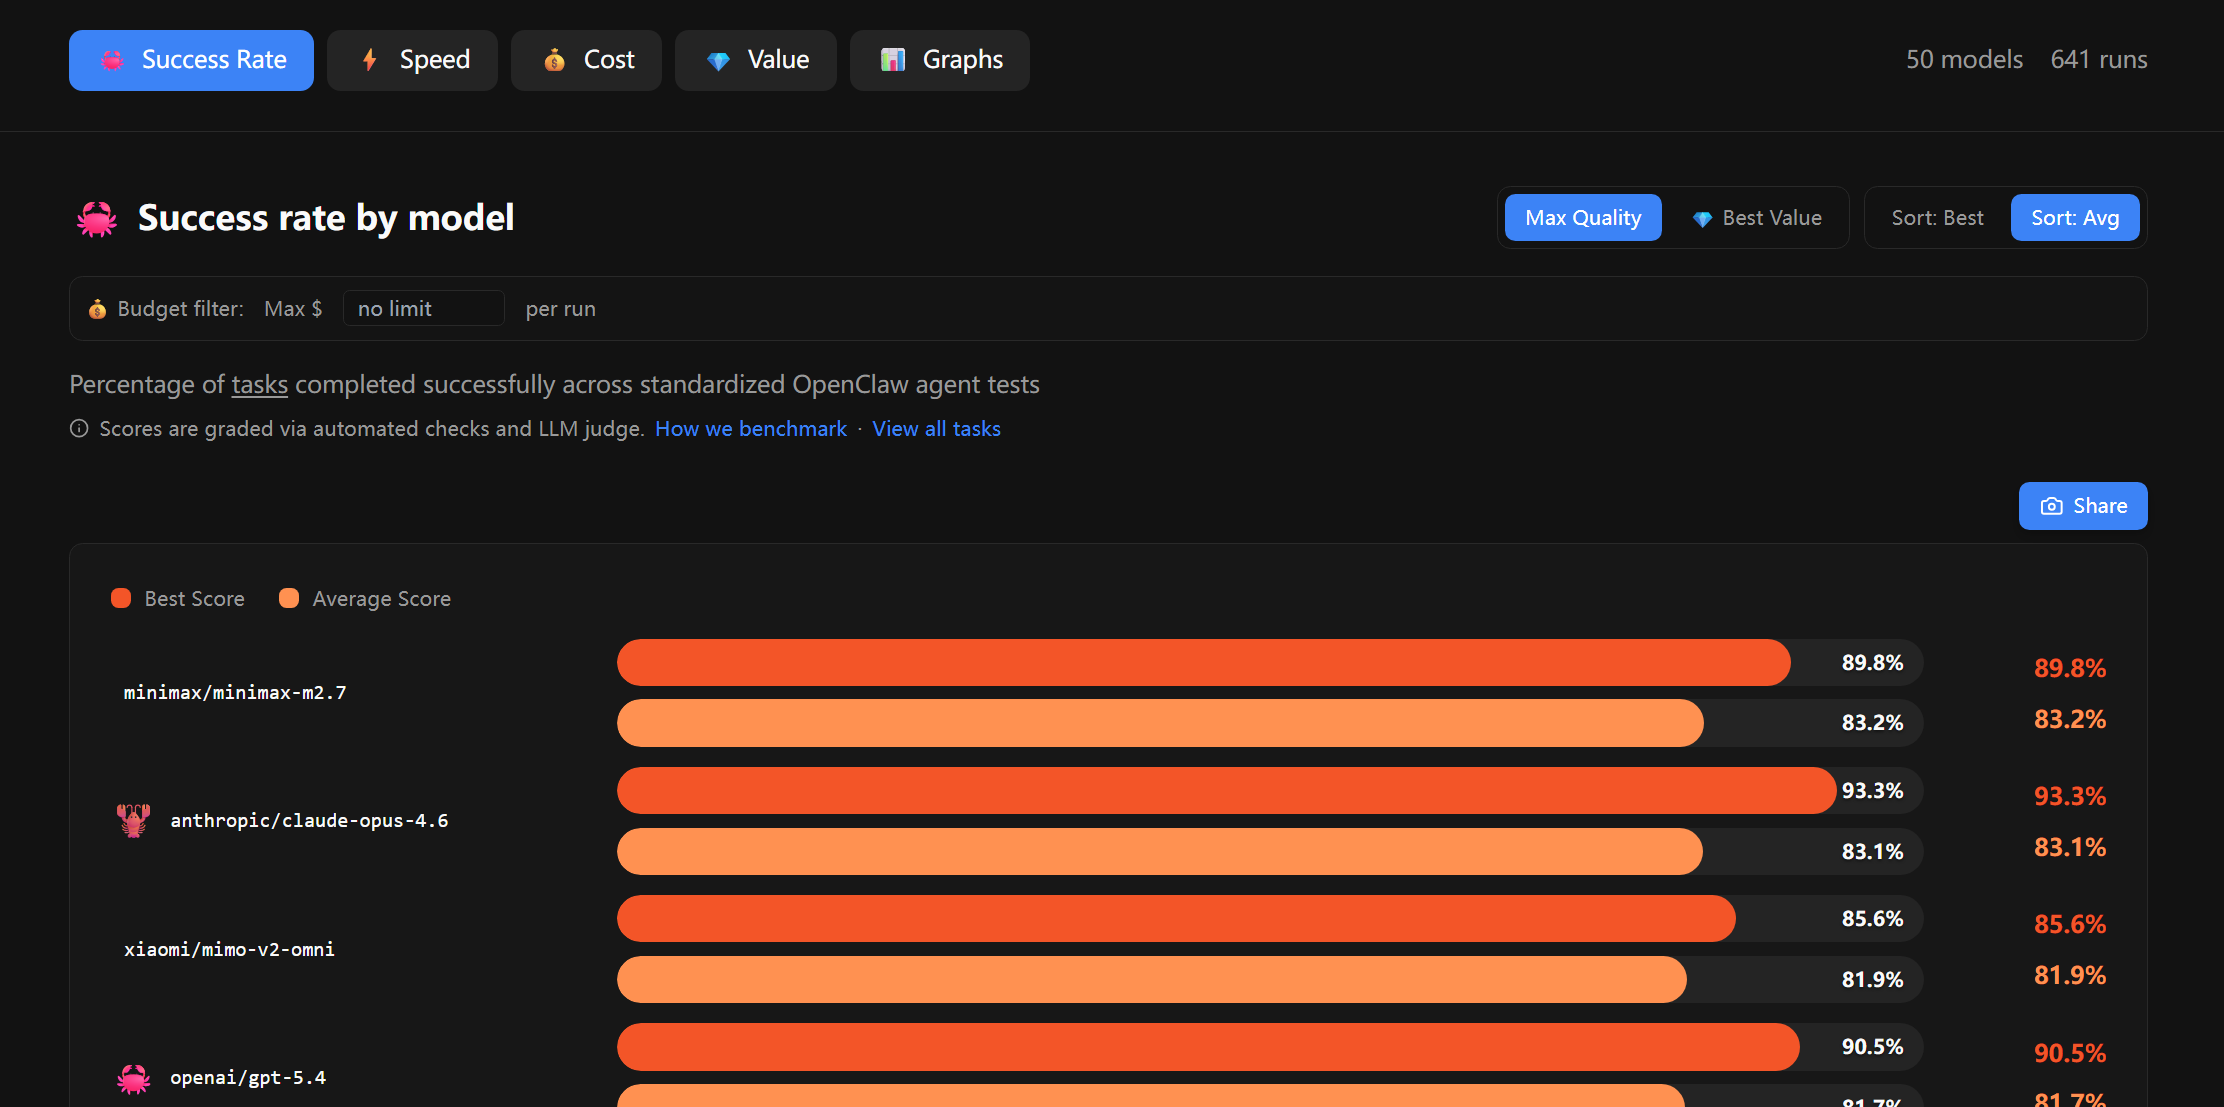Click the crab icon next to openai/gpt-5.4

133,1078
